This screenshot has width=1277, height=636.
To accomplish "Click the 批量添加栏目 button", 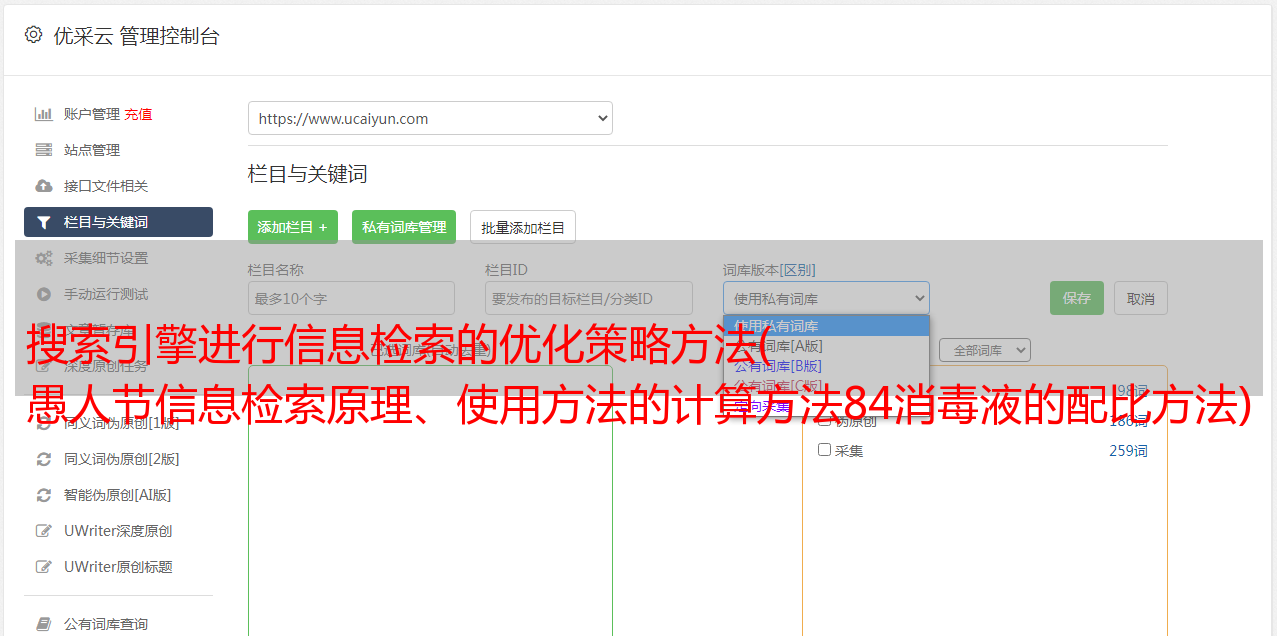I will (x=523, y=227).
